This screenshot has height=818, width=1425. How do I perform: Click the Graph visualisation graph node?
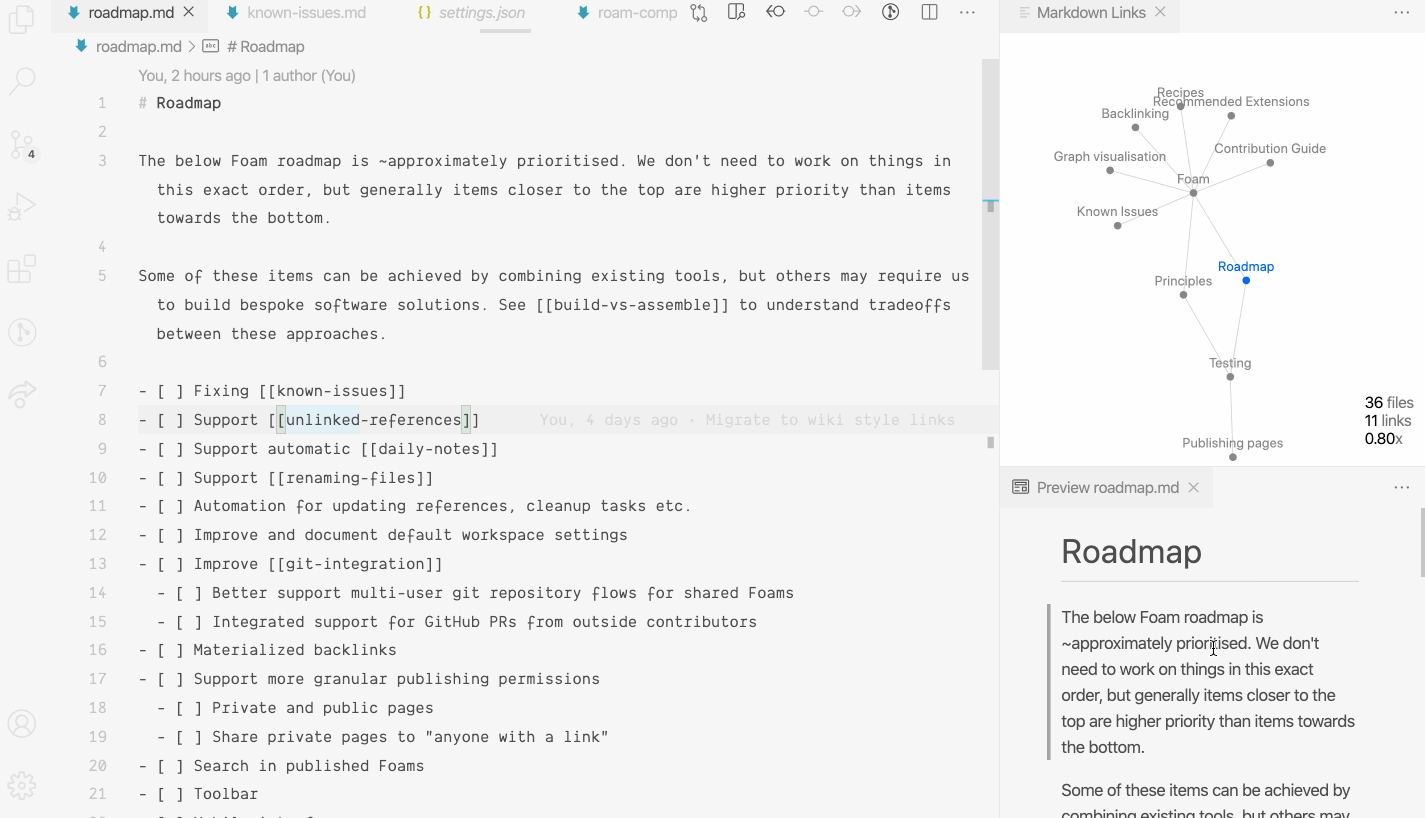click(1110, 170)
